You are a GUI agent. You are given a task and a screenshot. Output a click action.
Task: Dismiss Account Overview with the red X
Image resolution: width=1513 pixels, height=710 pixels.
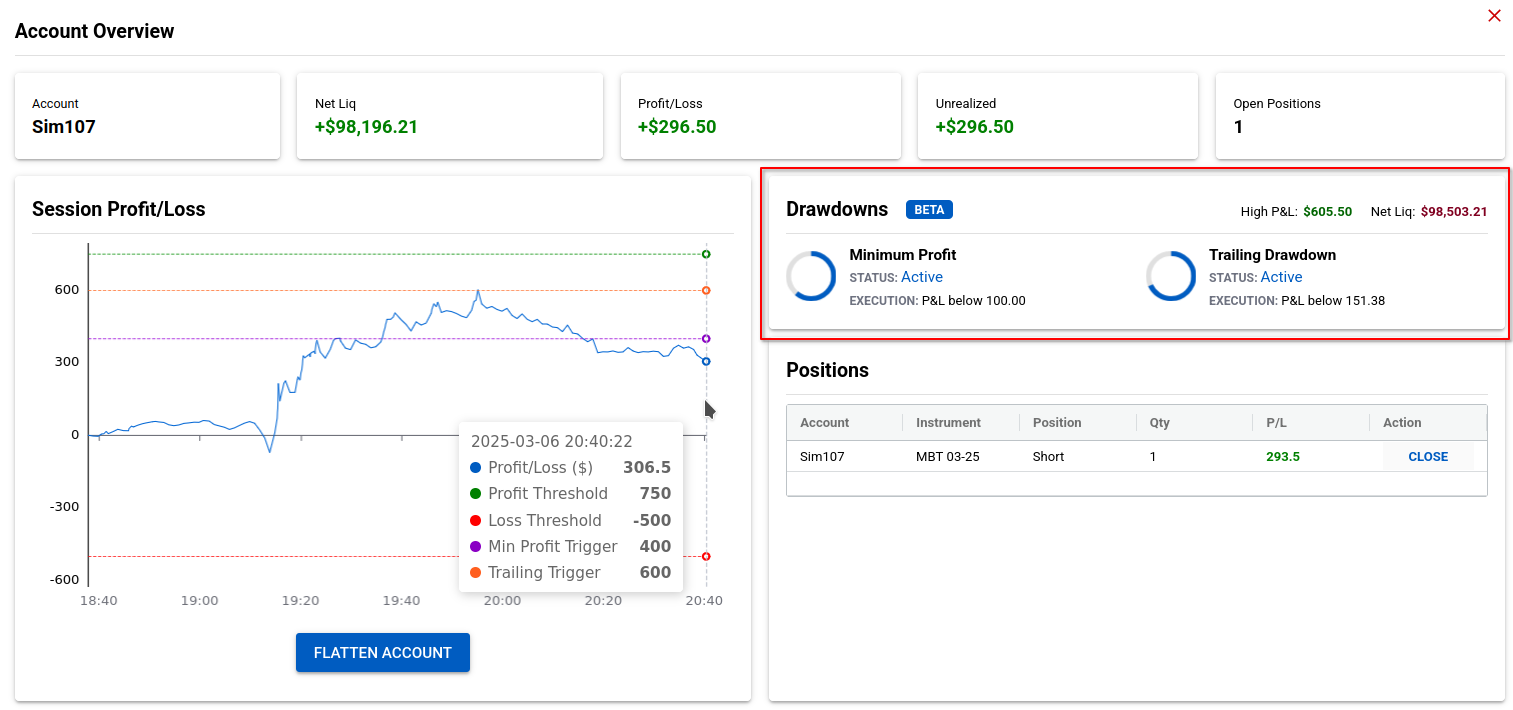[1494, 16]
